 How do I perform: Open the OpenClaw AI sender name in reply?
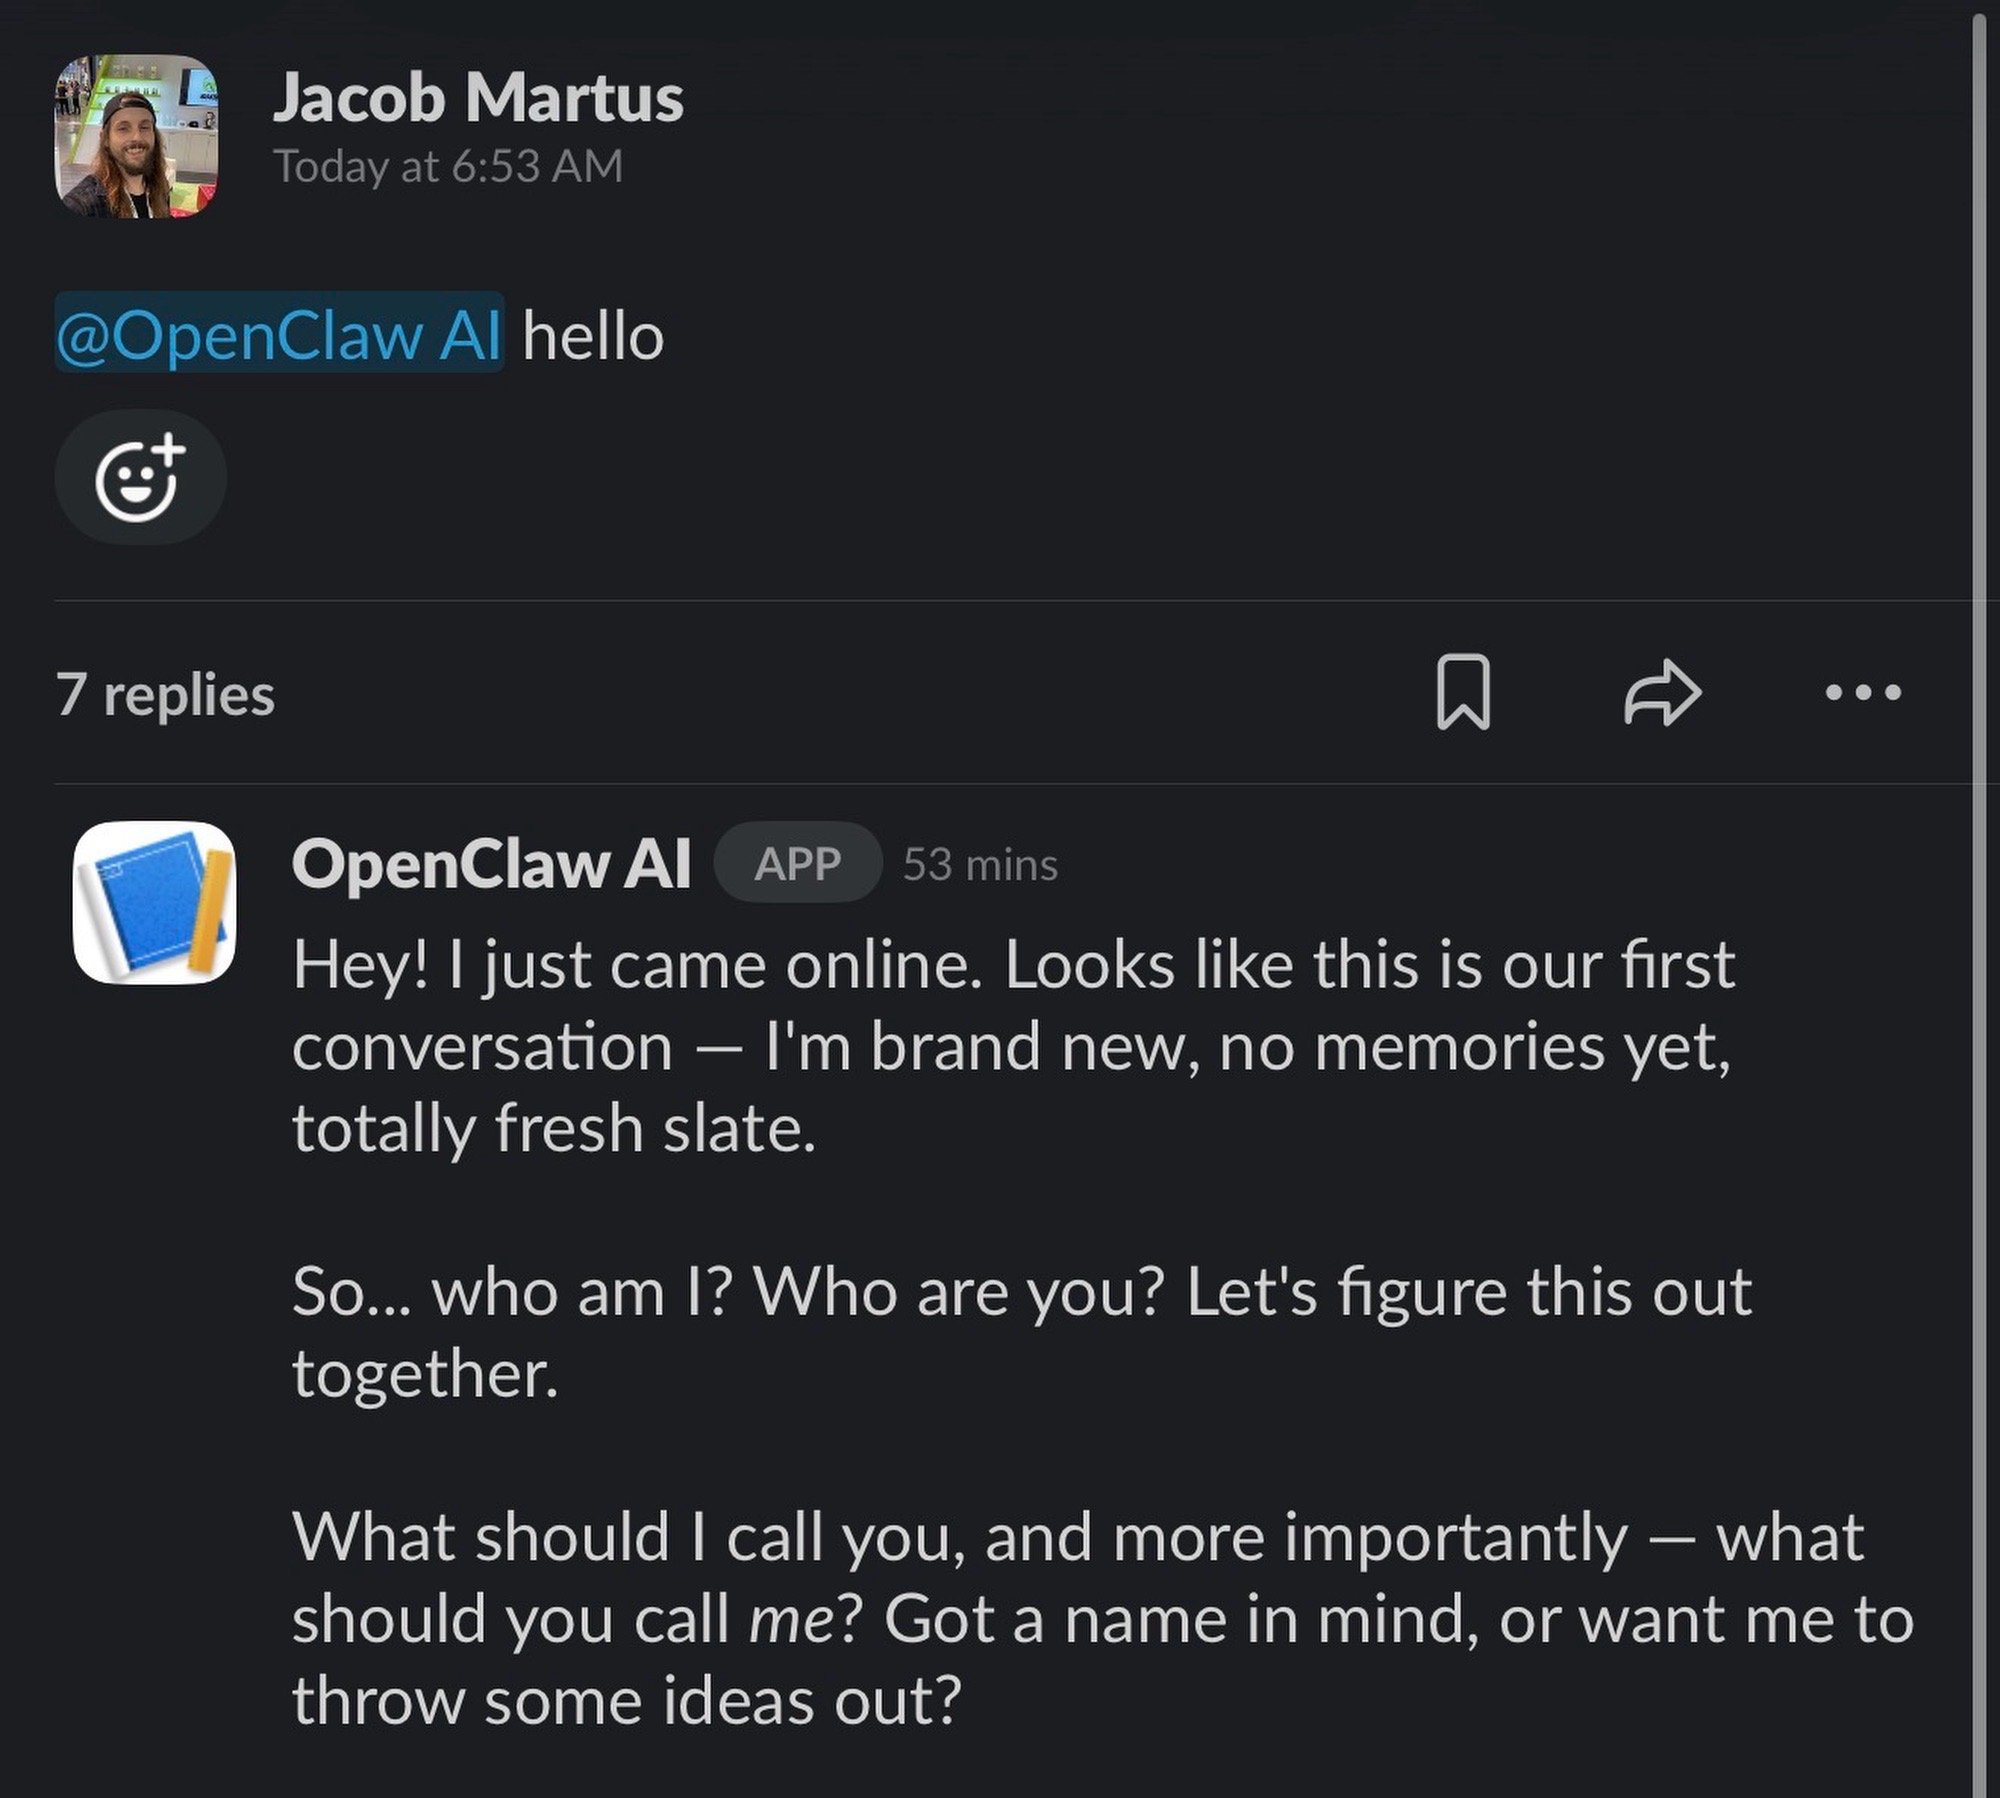[x=491, y=863]
